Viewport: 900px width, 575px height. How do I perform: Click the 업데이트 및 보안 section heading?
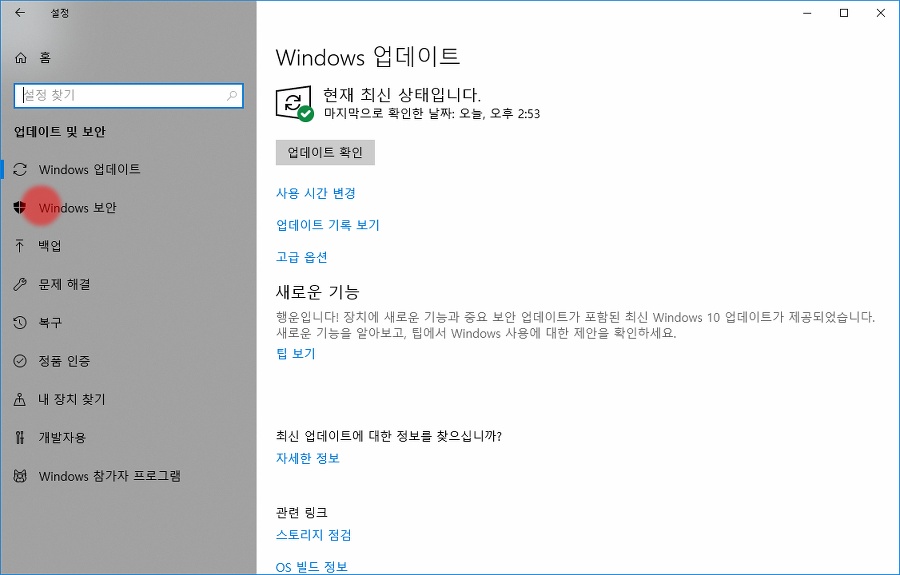pyautogui.click(x=60, y=131)
